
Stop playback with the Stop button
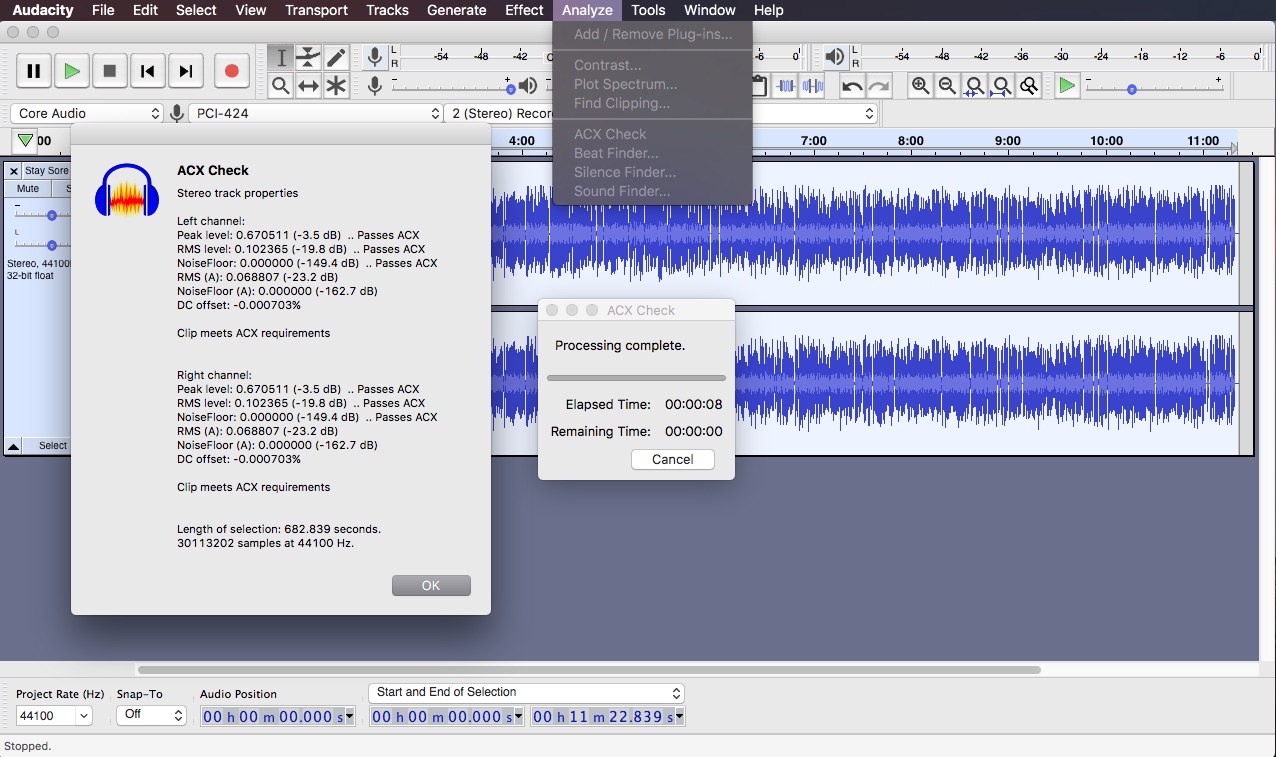click(110, 71)
